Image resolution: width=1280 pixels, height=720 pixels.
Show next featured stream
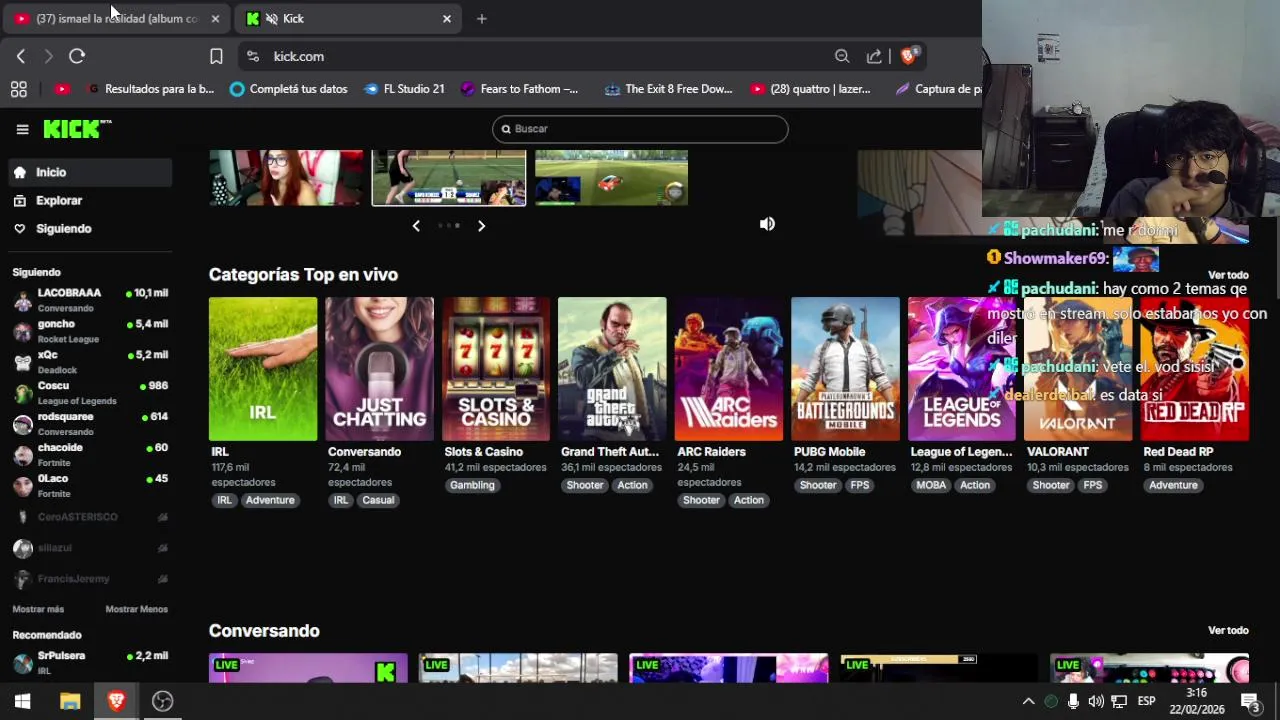pos(481,226)
